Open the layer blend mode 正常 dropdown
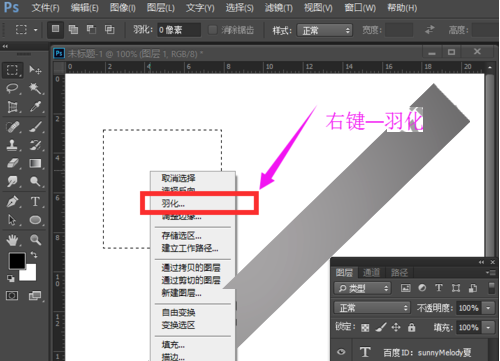The width and height of the screenshot is (500, 361). [372, 308]
